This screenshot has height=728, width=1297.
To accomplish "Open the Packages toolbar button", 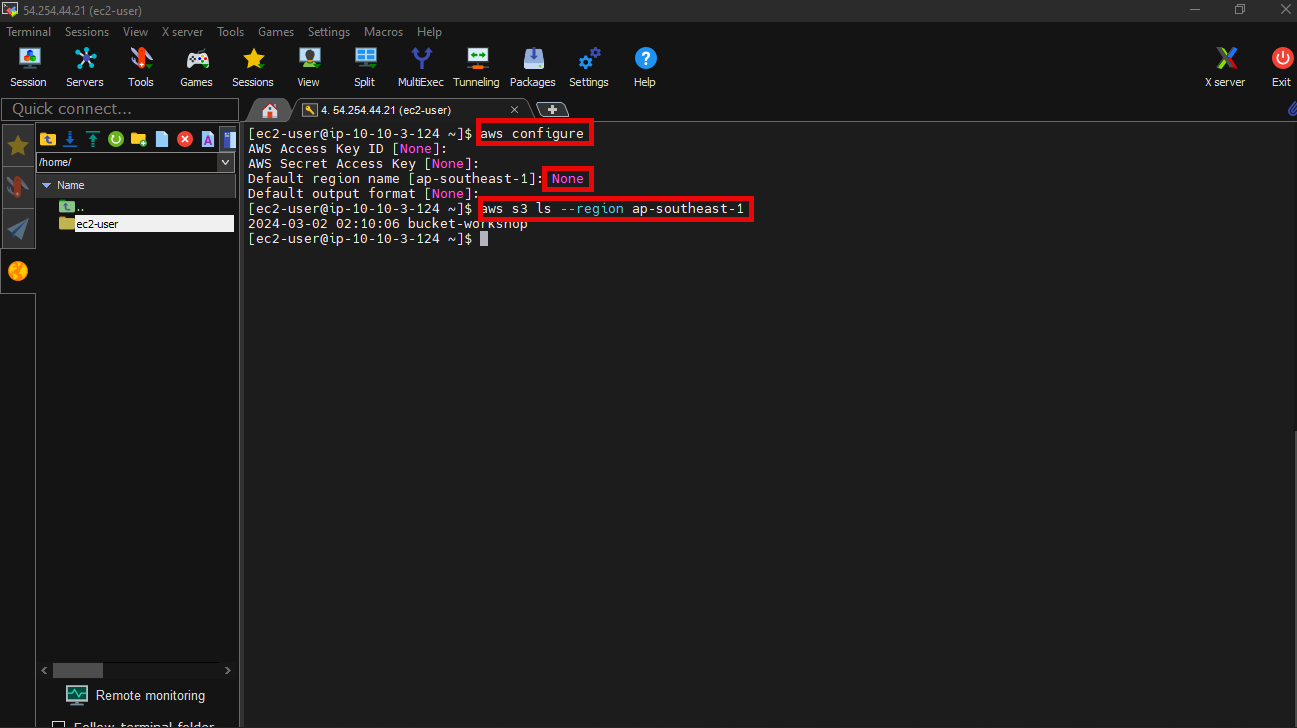I will coord(533,68).
